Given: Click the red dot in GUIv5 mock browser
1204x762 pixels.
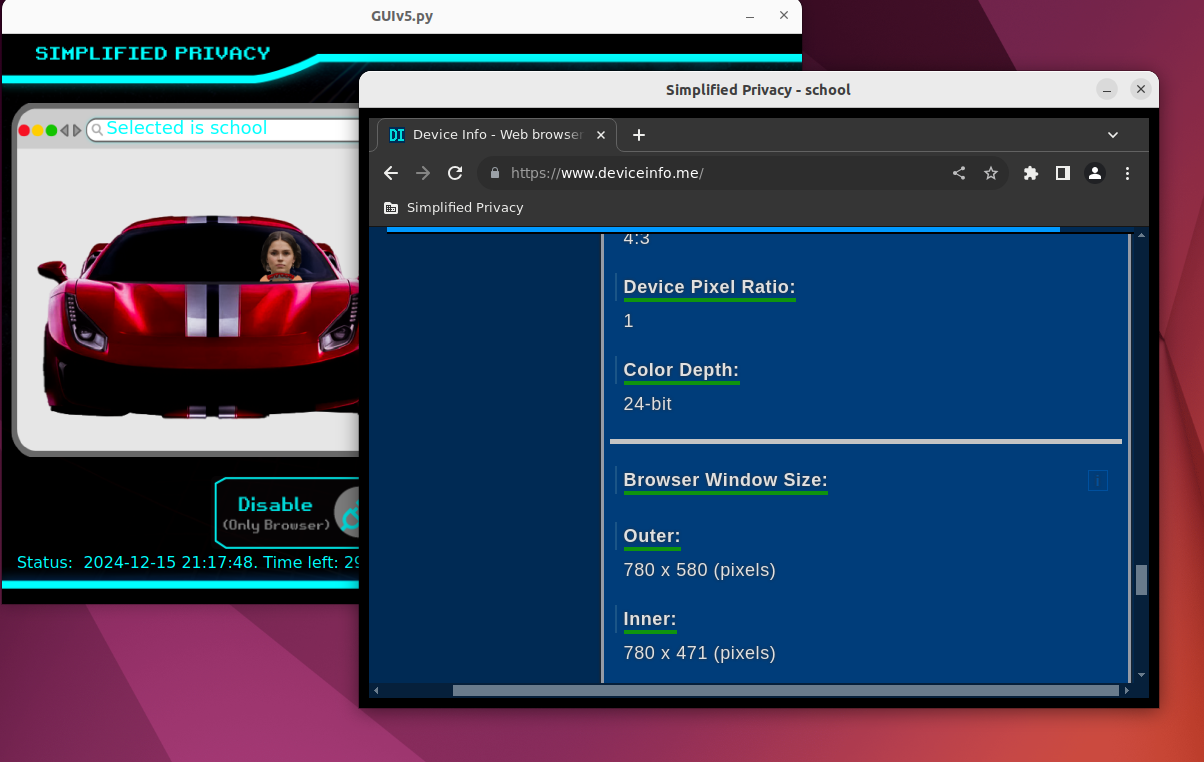Looking at the screenshot, I should point(24,130).
